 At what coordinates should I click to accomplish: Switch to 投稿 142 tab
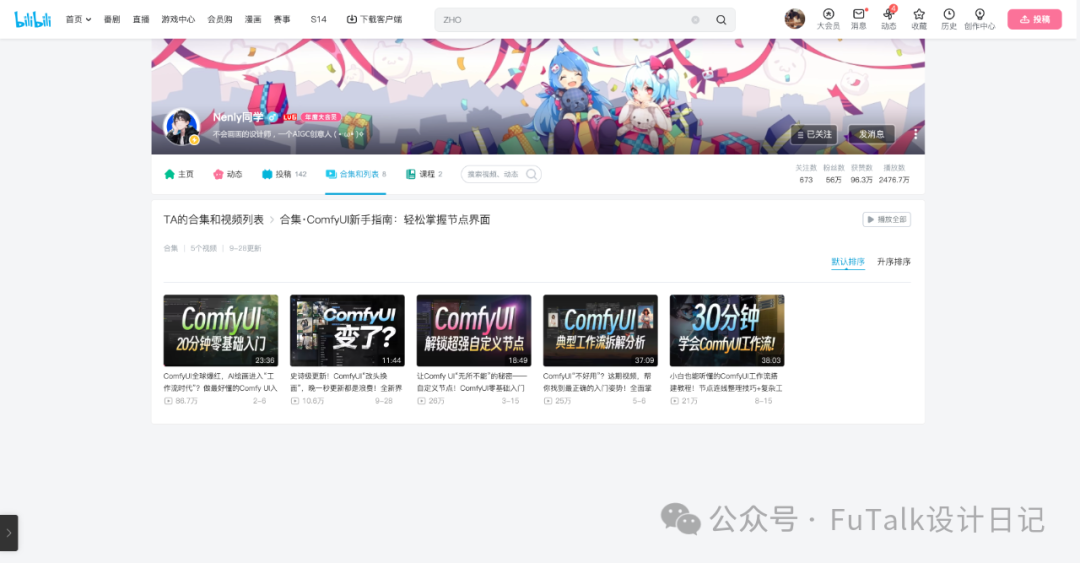pos(284,174)
